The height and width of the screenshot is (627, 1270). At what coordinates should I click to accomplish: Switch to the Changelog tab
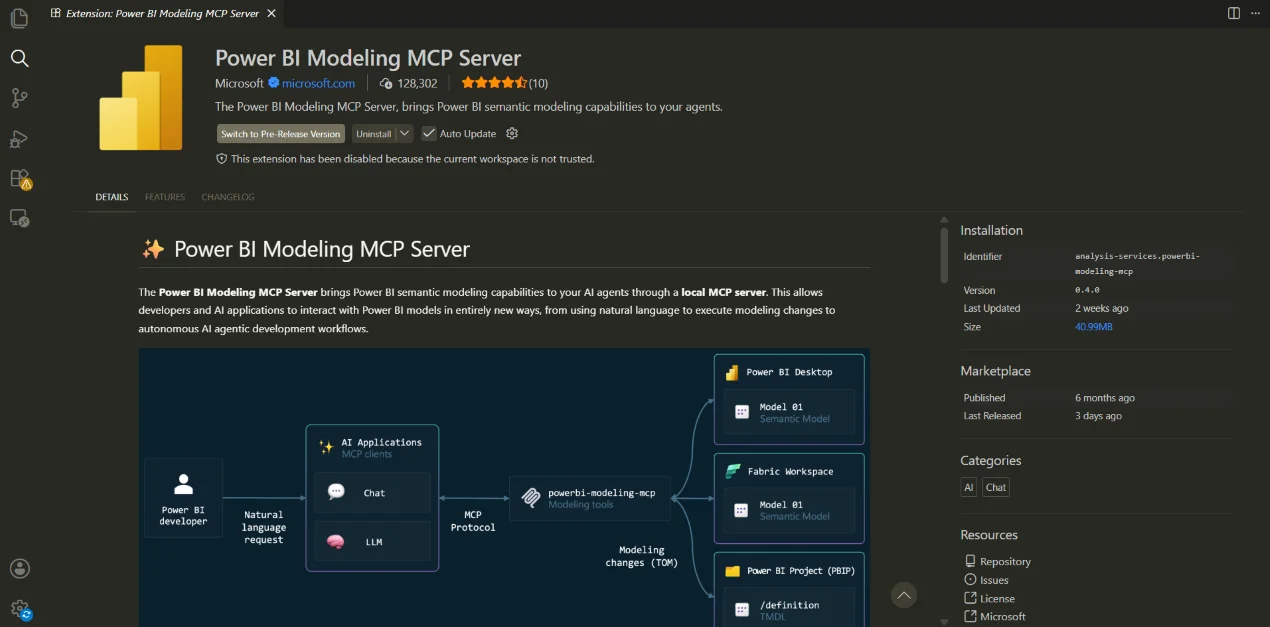click(x=228, y=197)
